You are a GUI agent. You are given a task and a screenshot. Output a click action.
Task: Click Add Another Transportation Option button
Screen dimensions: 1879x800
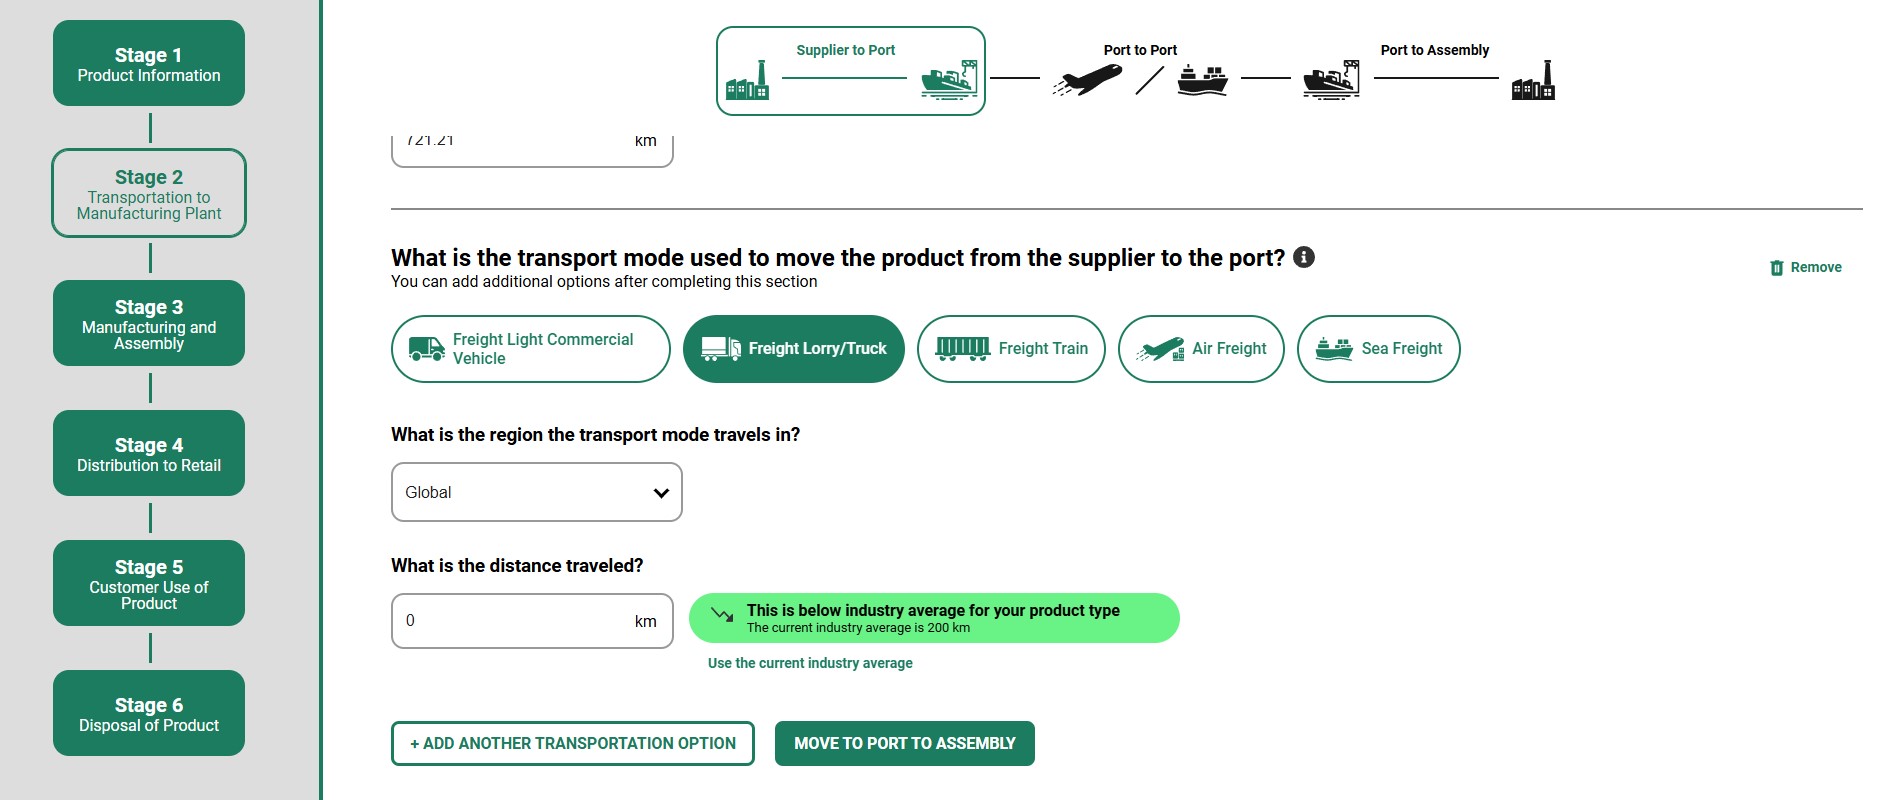573,744
